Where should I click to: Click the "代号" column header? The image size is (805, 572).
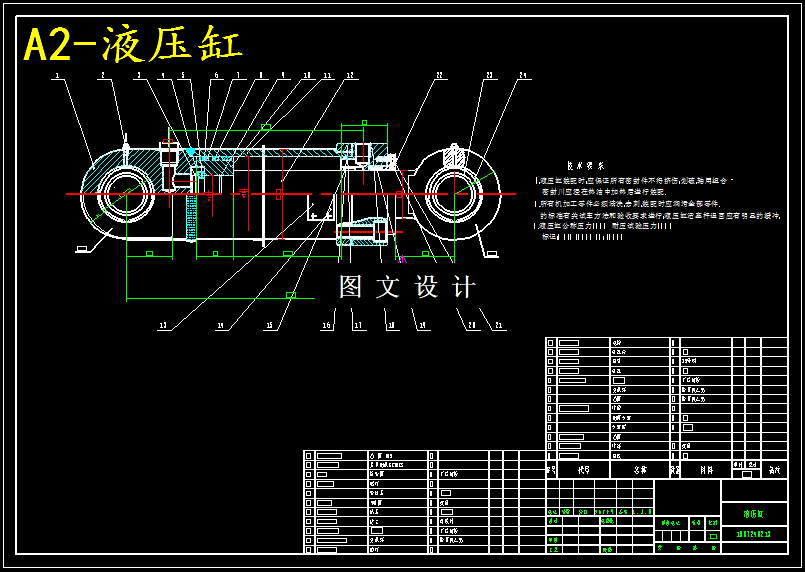(x=584, y=470)
